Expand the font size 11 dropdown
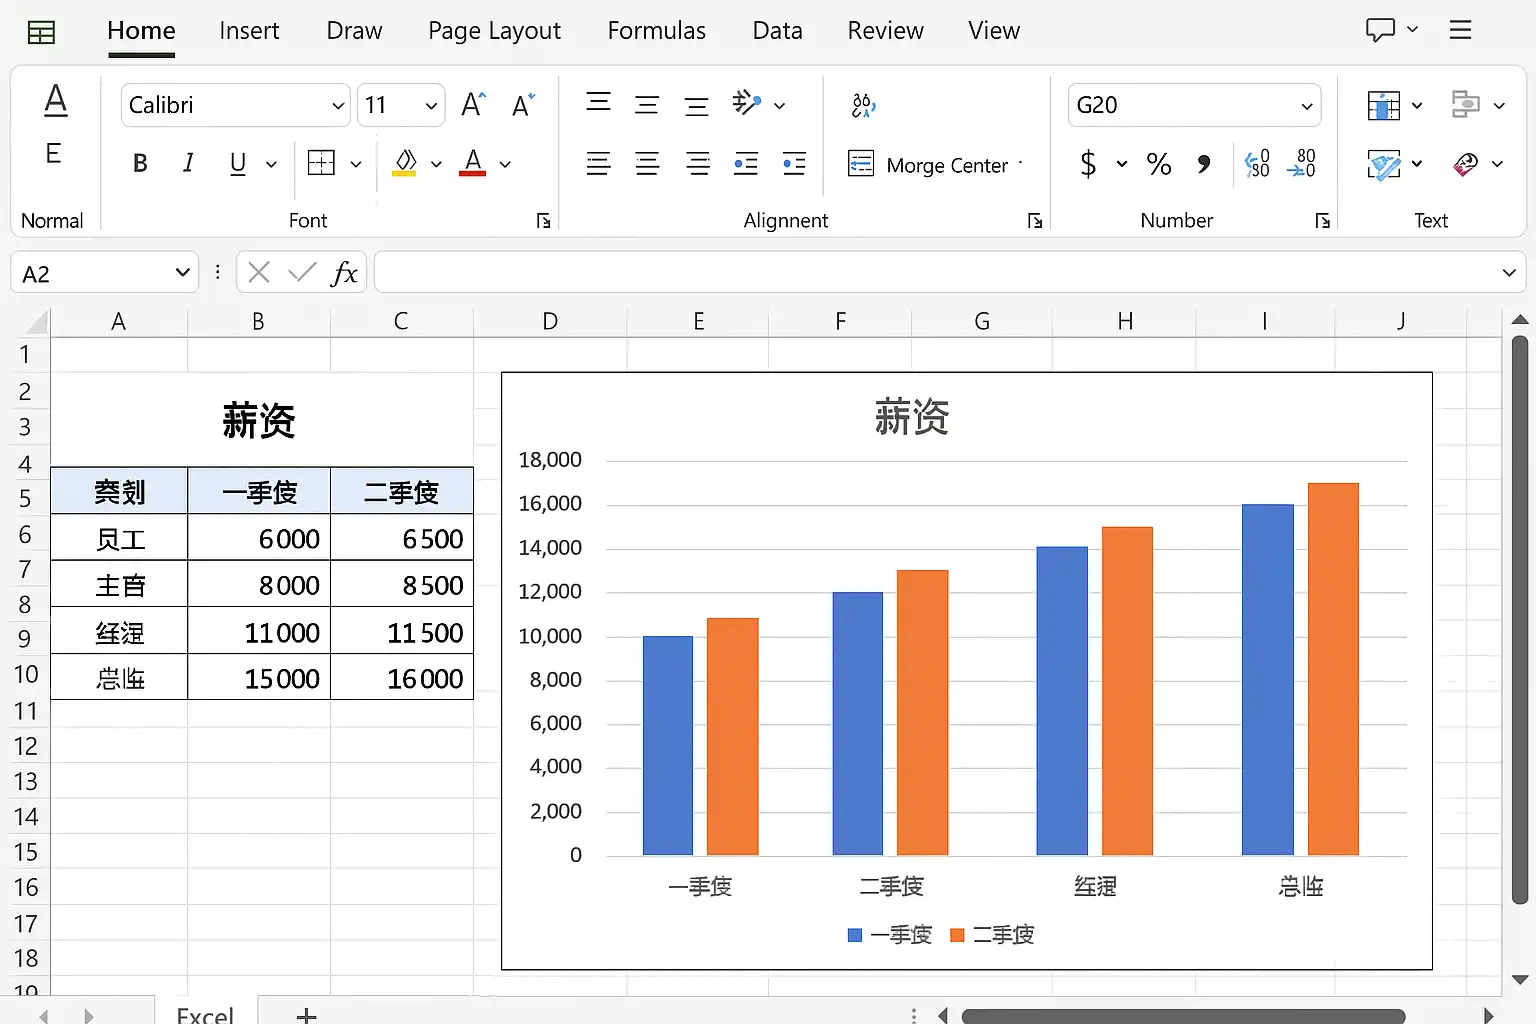This screenshot has height=1024, width=1536. click(431, 106)
